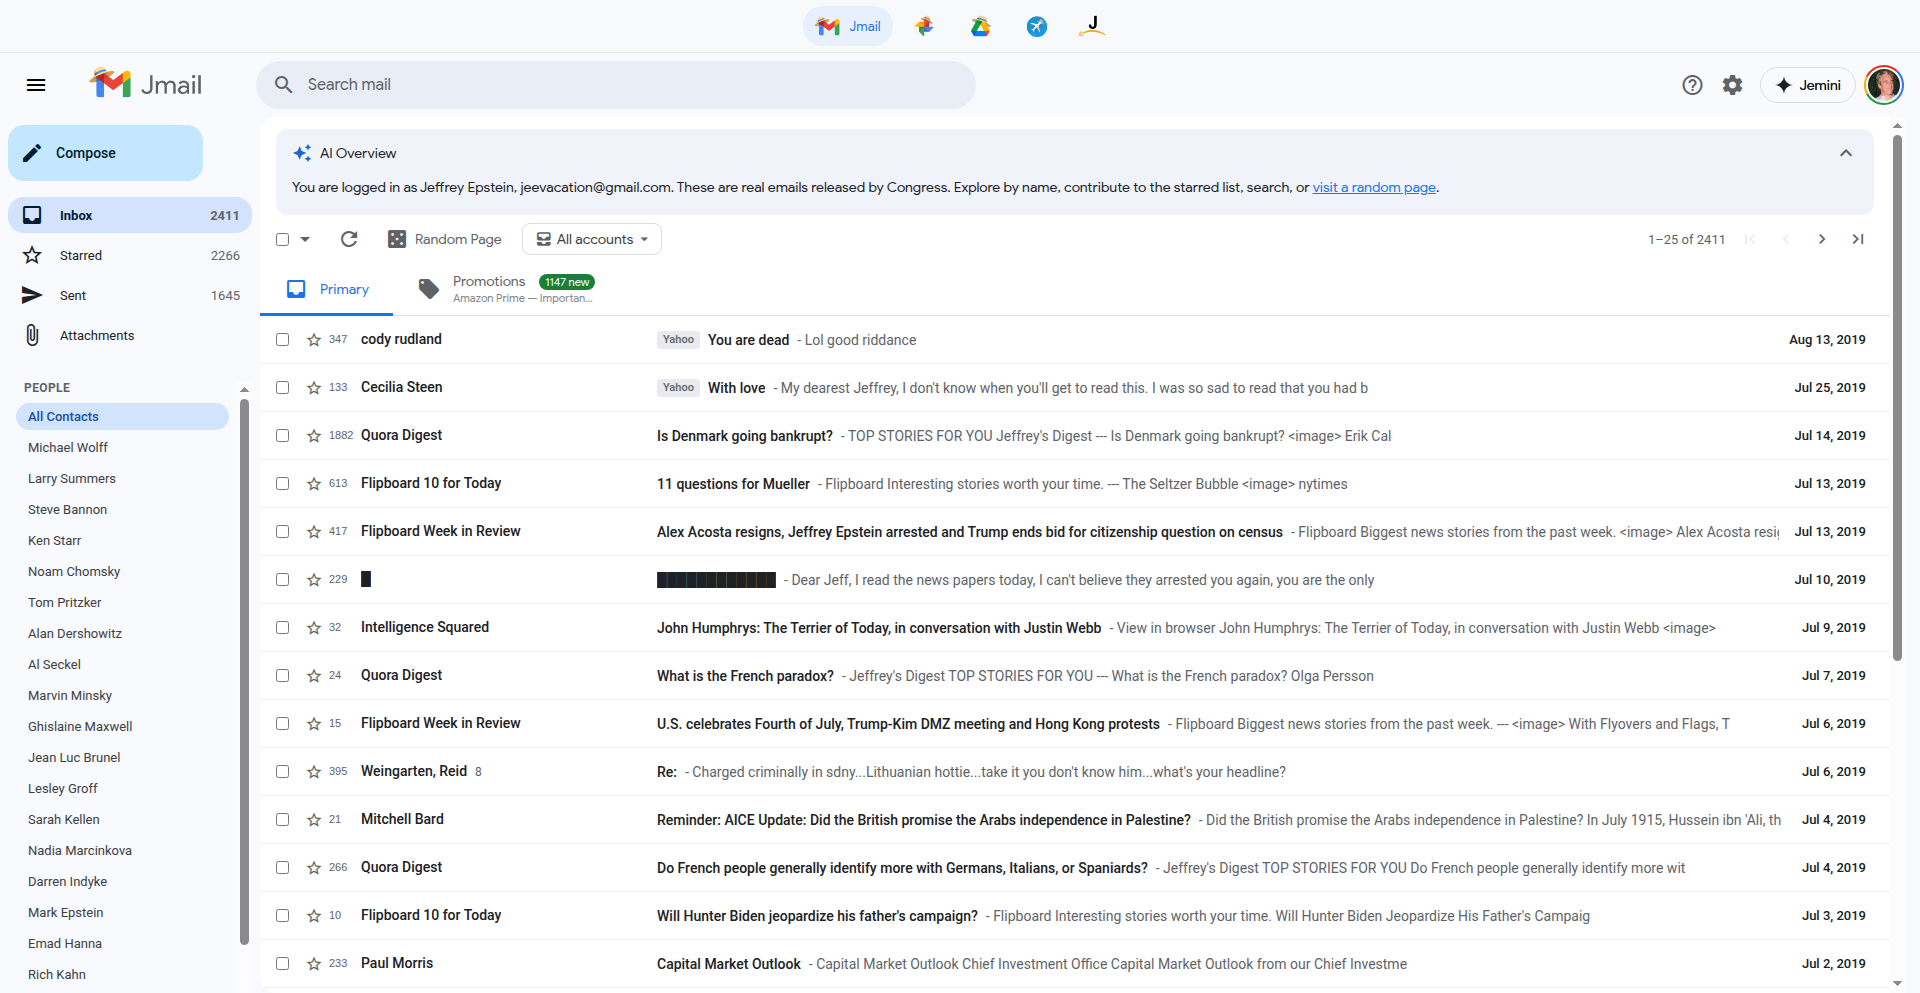This screenshot has width=1920, height=993.
Task: Star the Paul Morris email
Action: pos(314,964)
